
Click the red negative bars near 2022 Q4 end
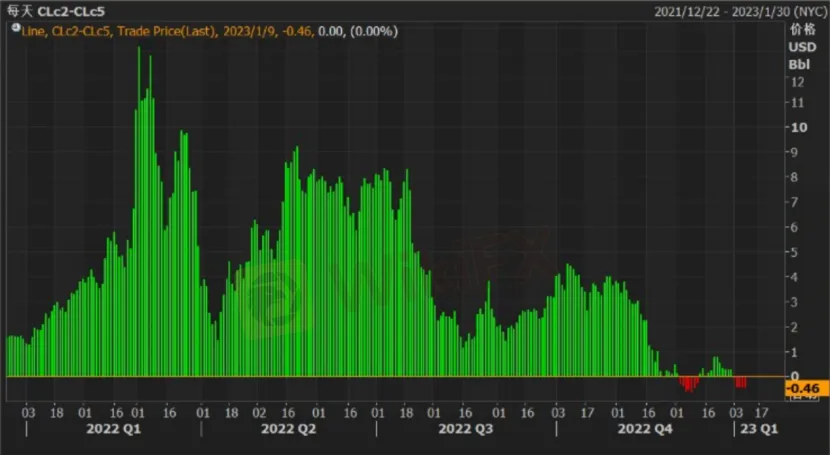coord(688,384)
